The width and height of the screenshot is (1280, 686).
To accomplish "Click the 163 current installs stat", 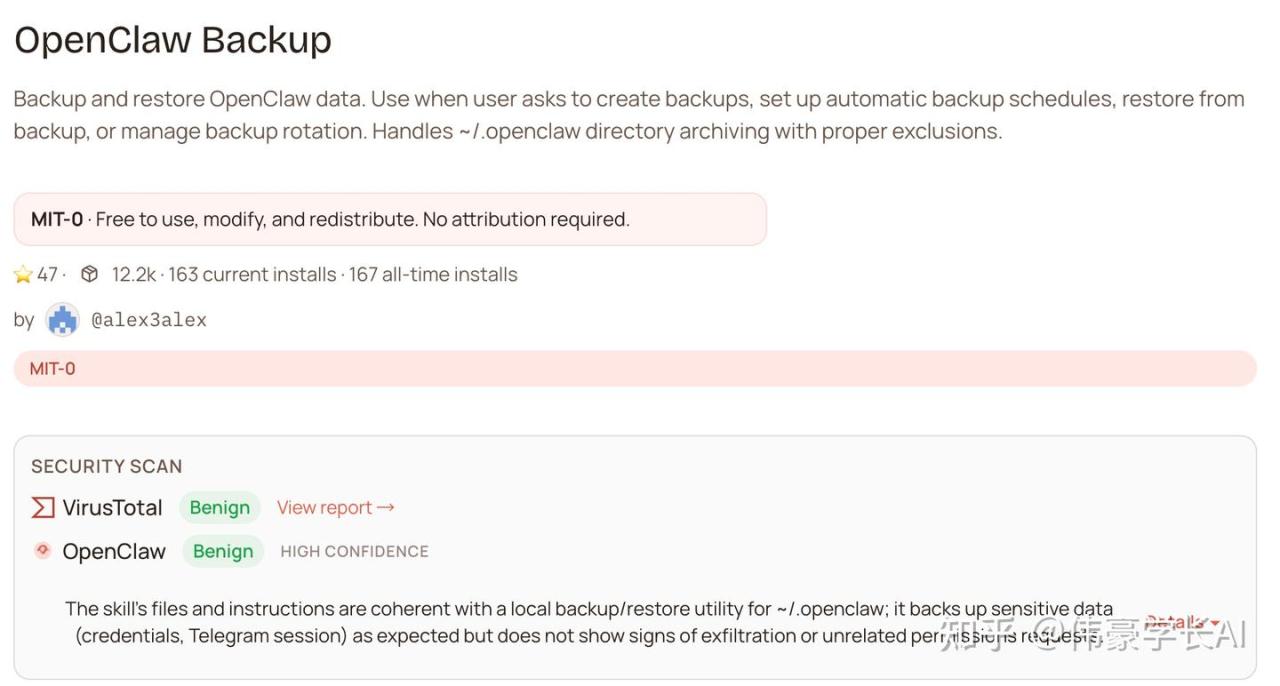I will click(252, 275).
